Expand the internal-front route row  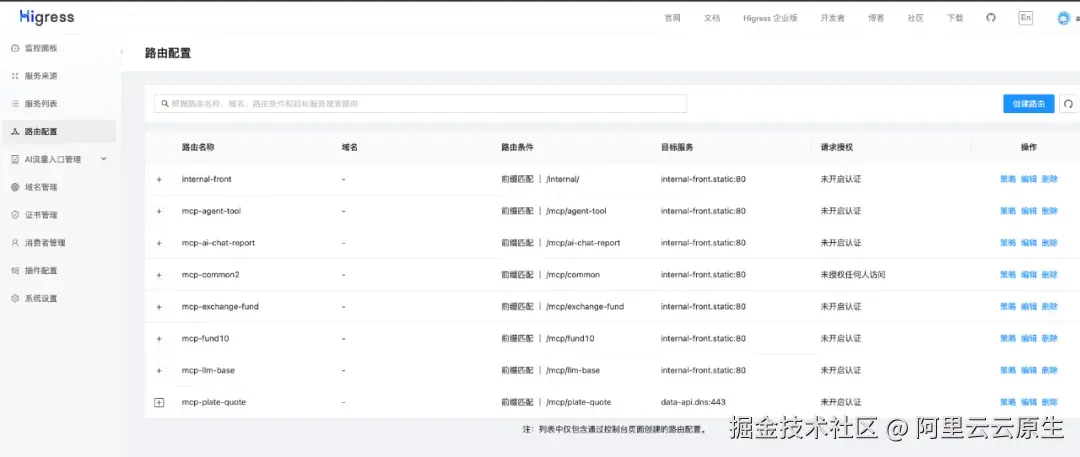tap(159, 179)
